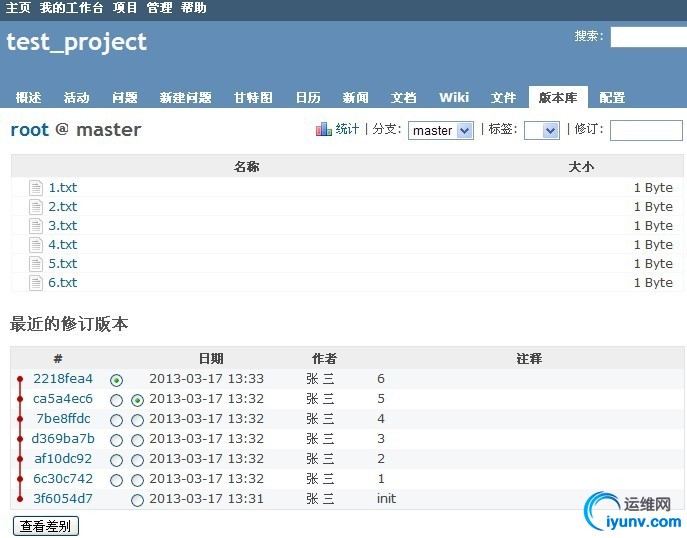
Task: Click the test_project title
Action: pos(77,43)
